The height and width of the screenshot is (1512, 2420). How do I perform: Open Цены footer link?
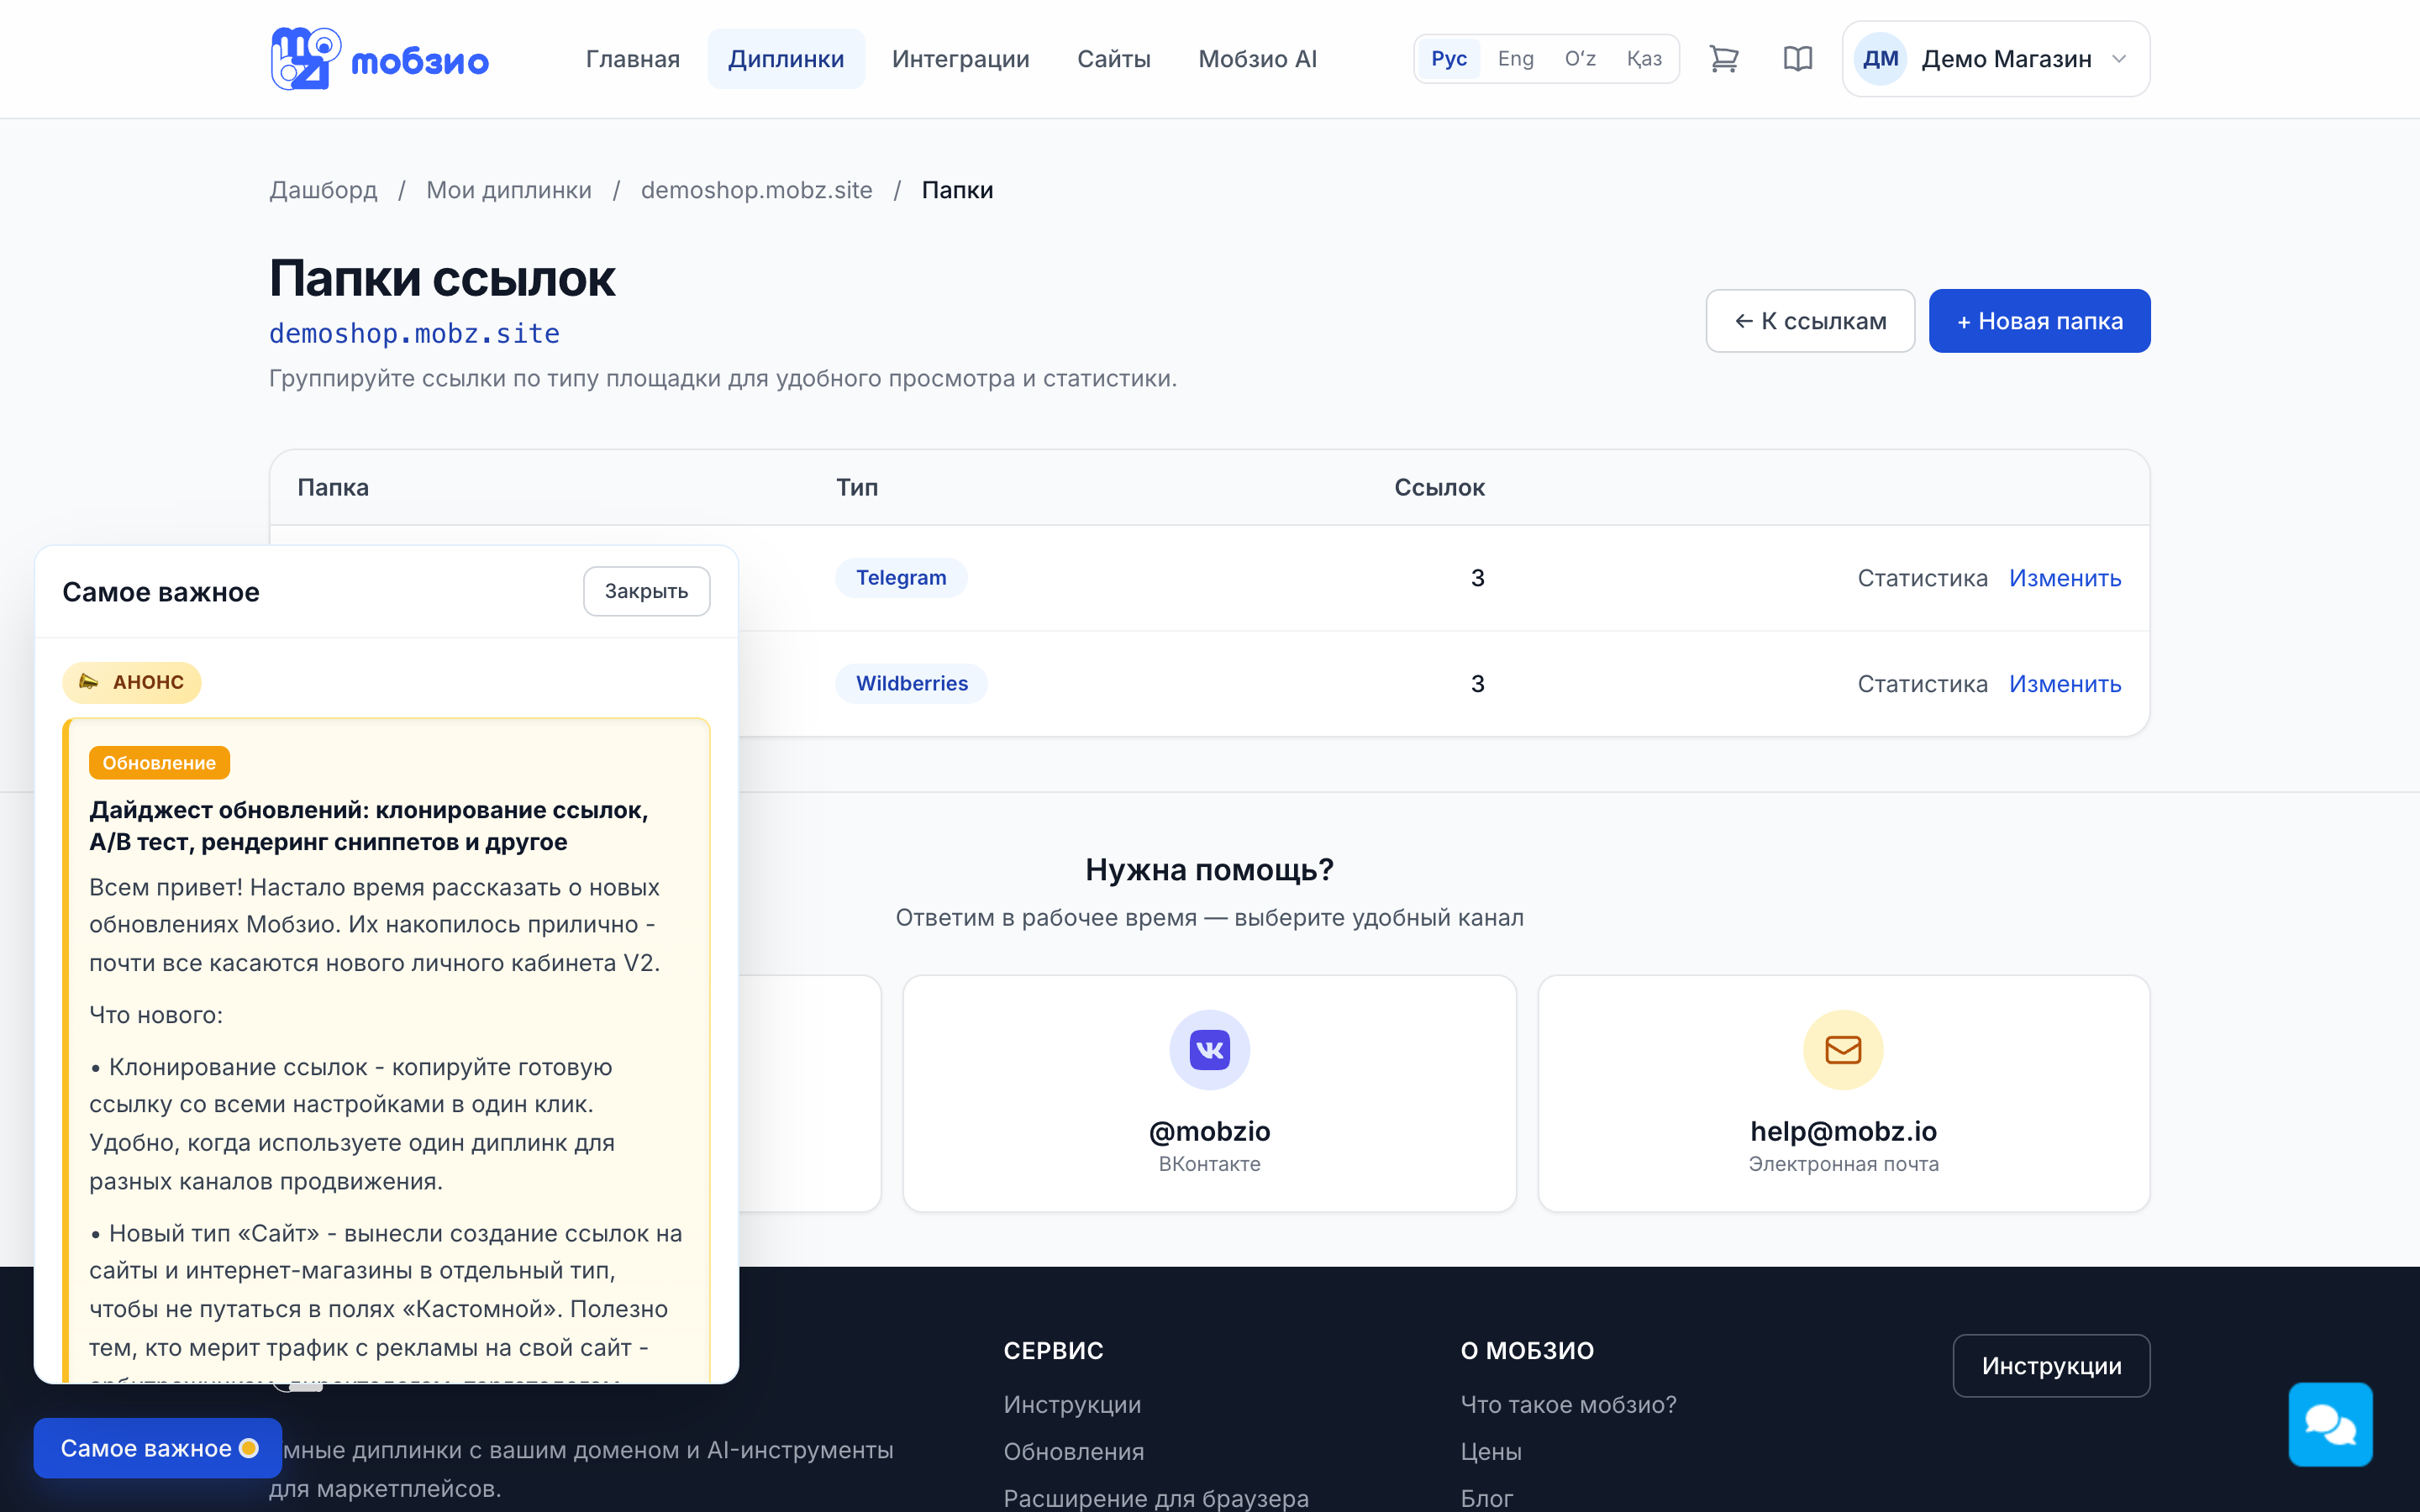point(1491,1452)
